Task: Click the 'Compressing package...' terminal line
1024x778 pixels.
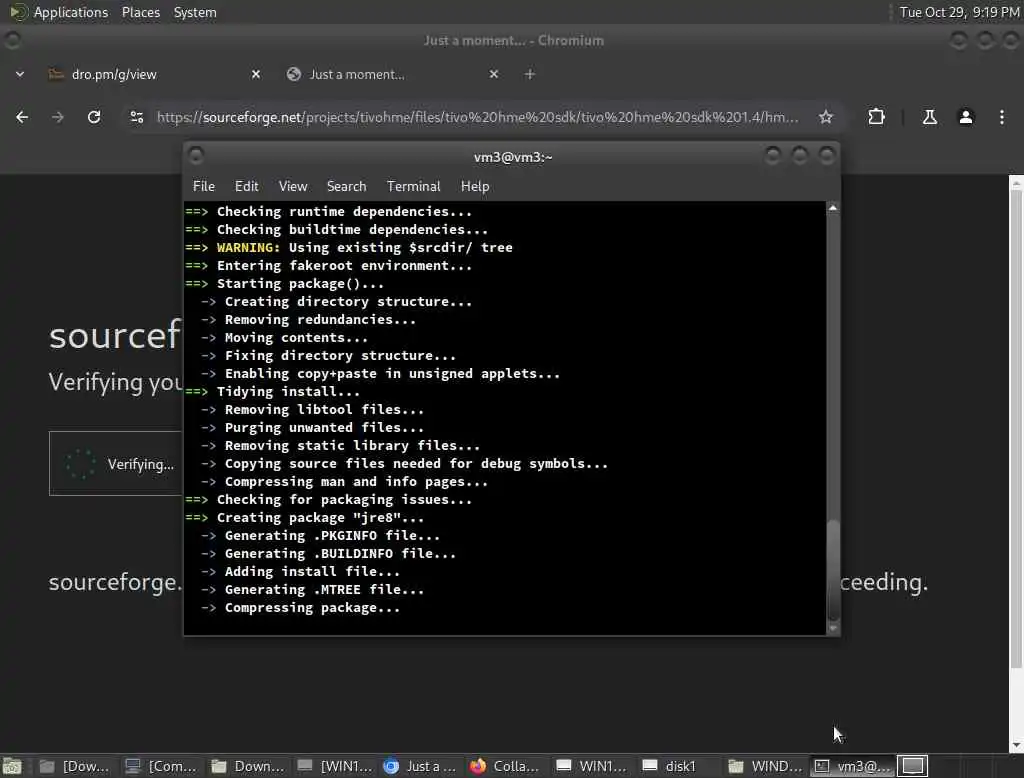Action: [312, 608]
